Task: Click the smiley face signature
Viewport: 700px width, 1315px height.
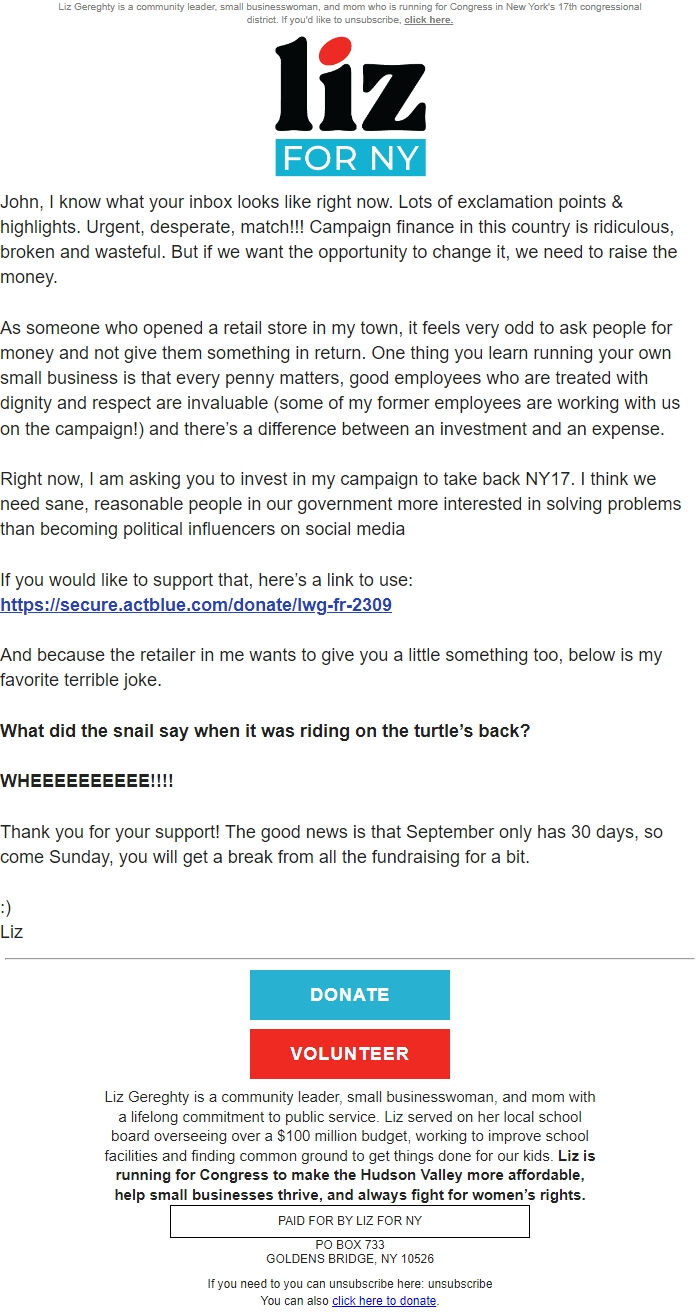Action: point(8,906)
